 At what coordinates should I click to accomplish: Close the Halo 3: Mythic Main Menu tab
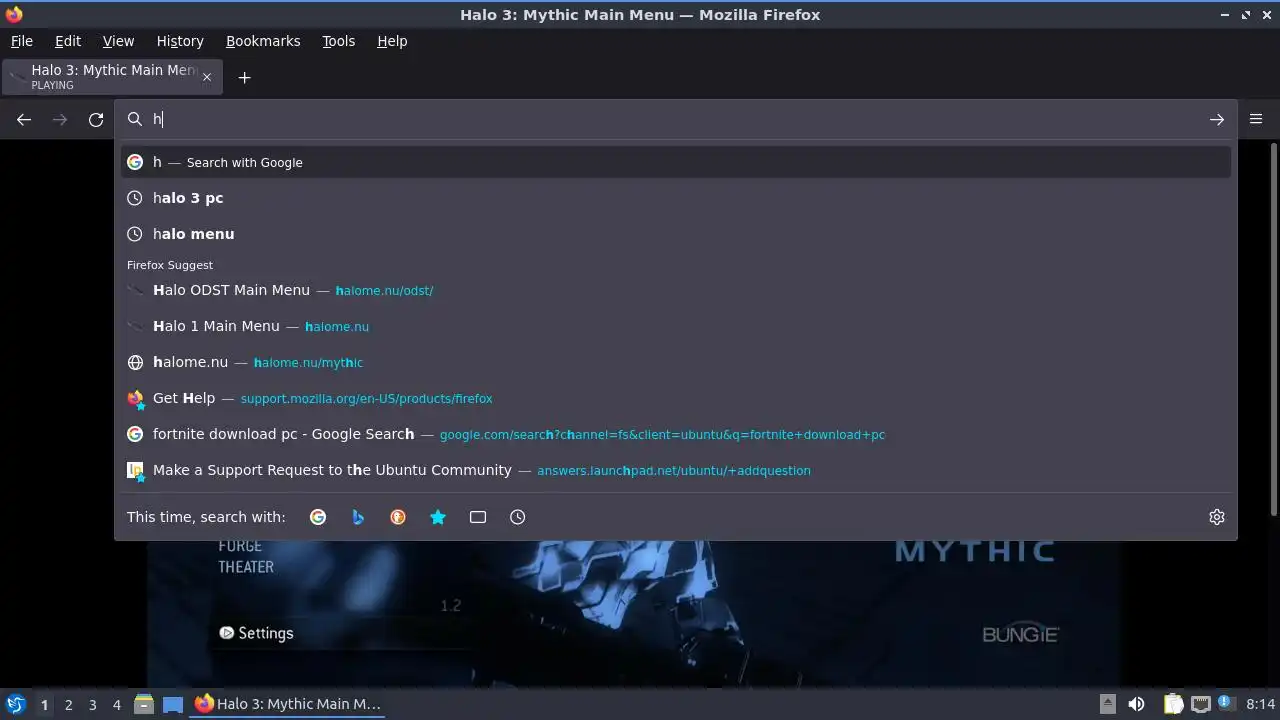click(x=207, y=77)
